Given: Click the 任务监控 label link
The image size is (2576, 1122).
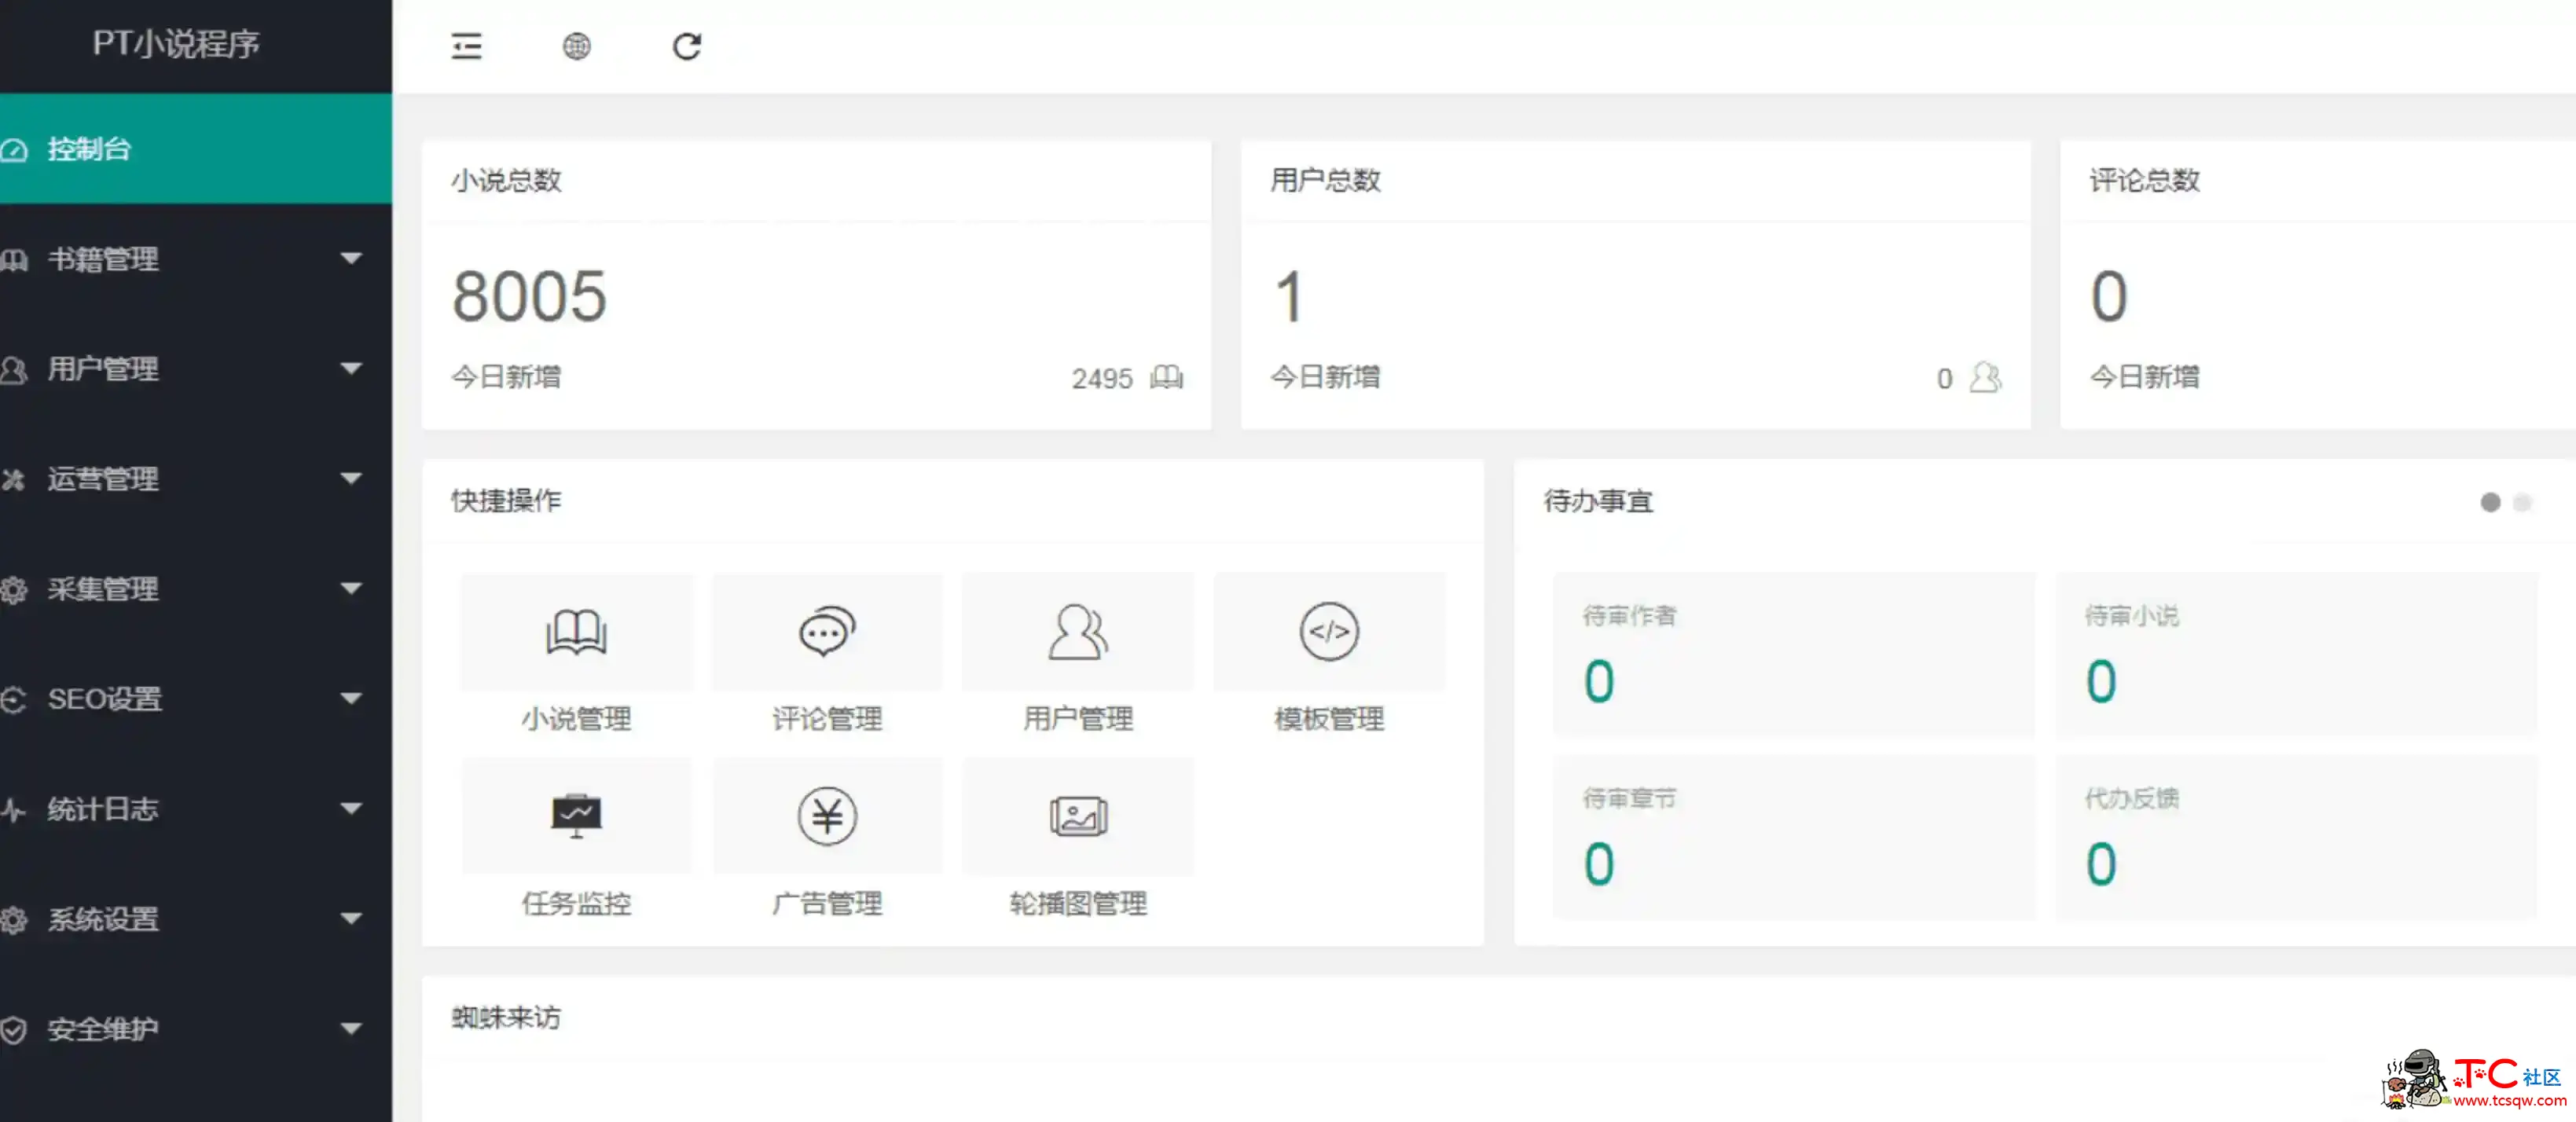Looking at the screenshot, I should [576, 904].
